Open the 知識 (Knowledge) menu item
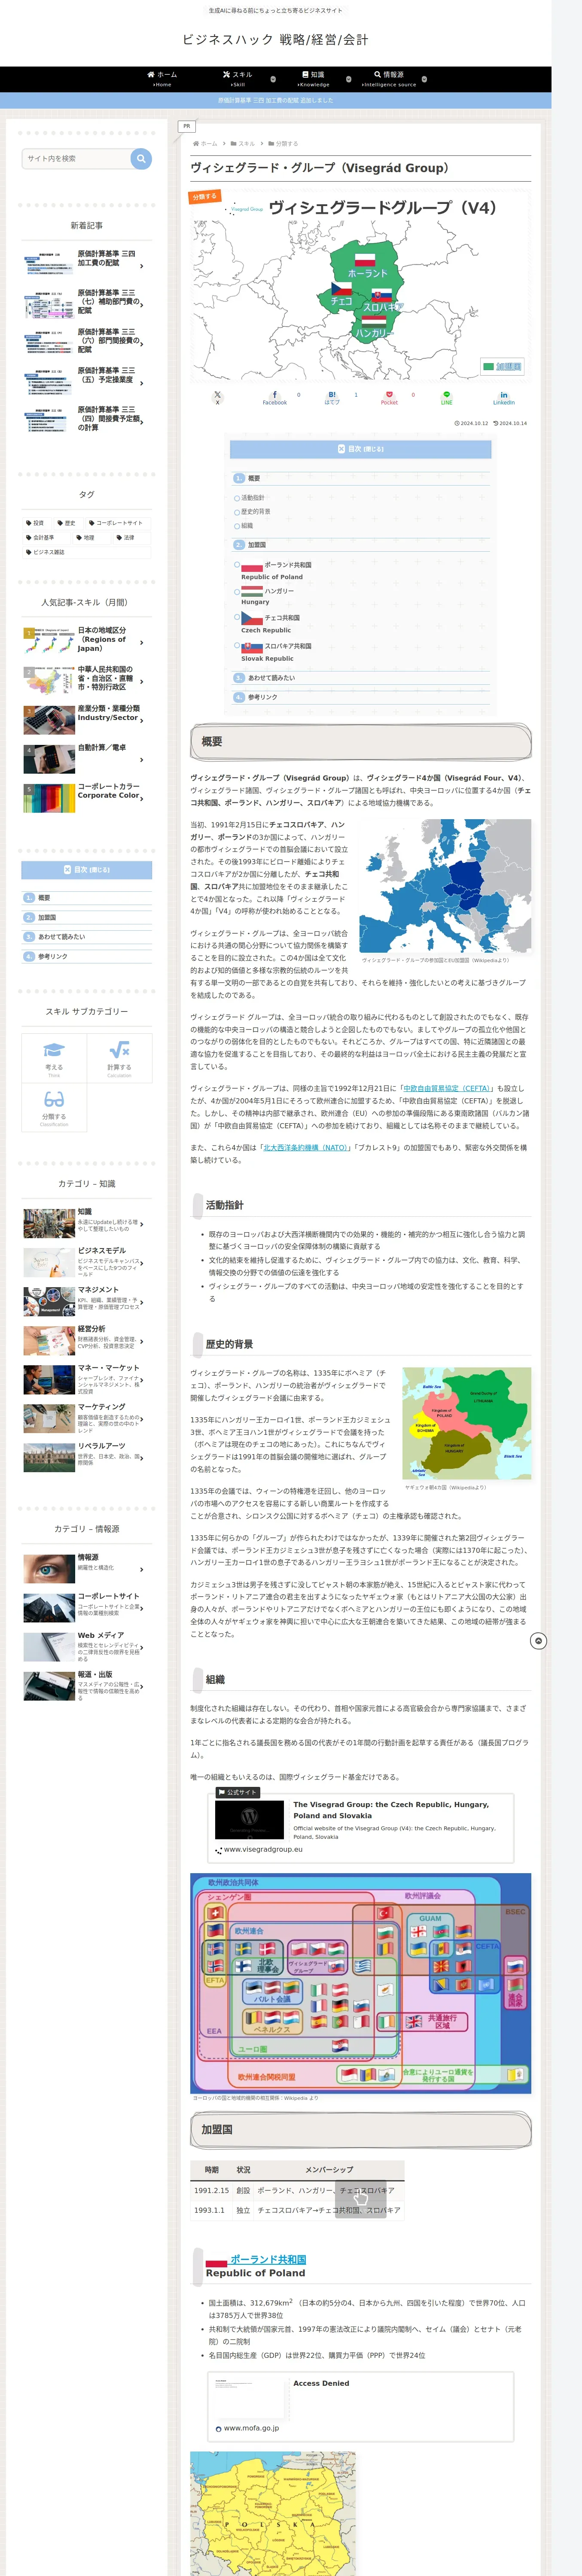The image size is (582, 2576). [x=313, y=79]
